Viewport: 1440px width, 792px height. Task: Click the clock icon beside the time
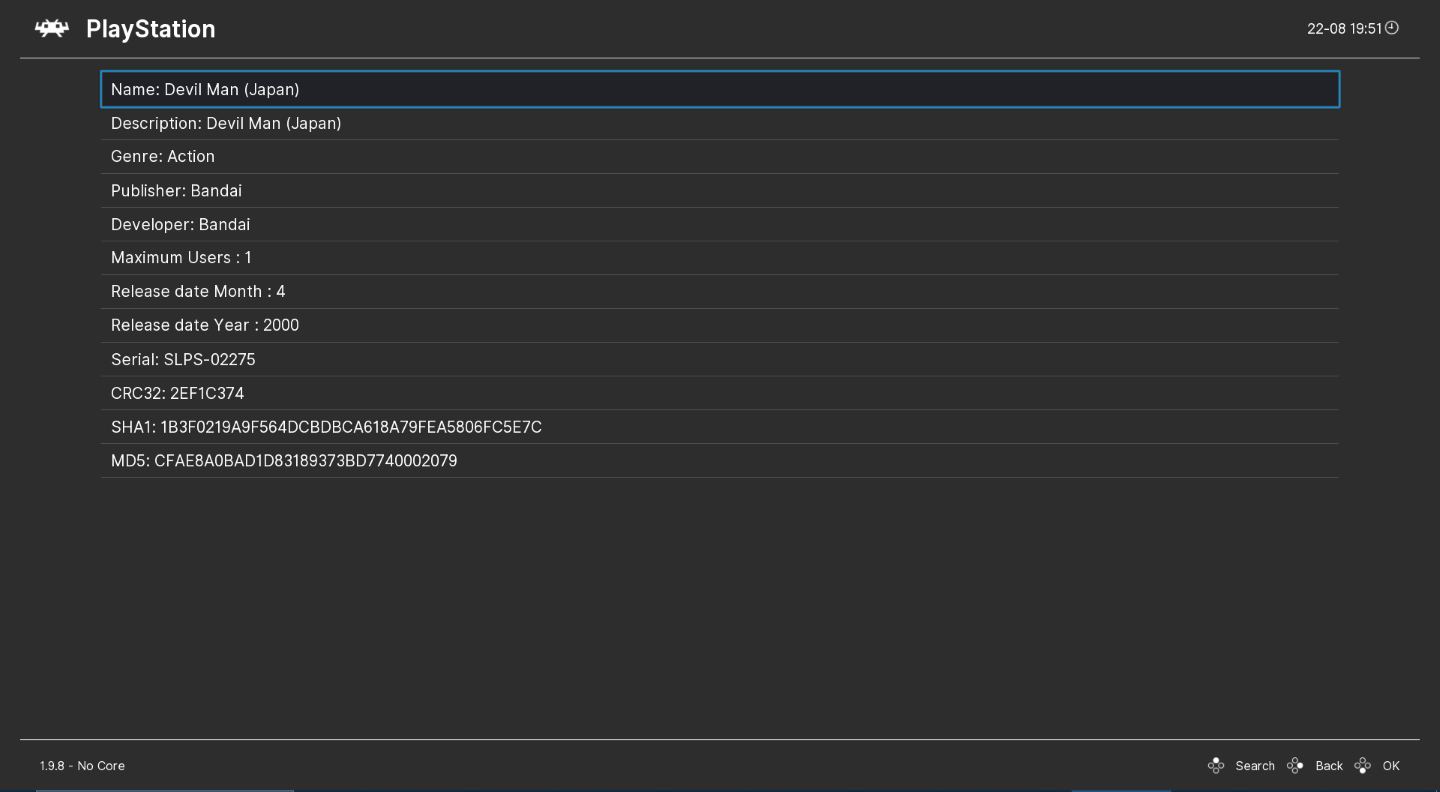point(1392,28)
